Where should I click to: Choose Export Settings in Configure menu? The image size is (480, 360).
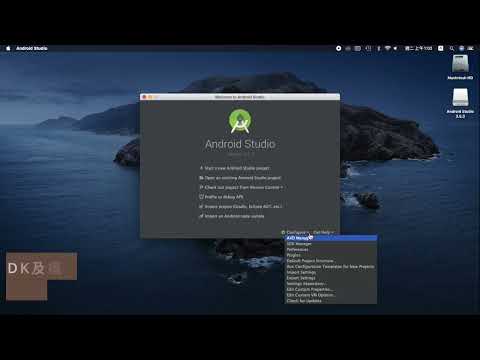(331, 278)
